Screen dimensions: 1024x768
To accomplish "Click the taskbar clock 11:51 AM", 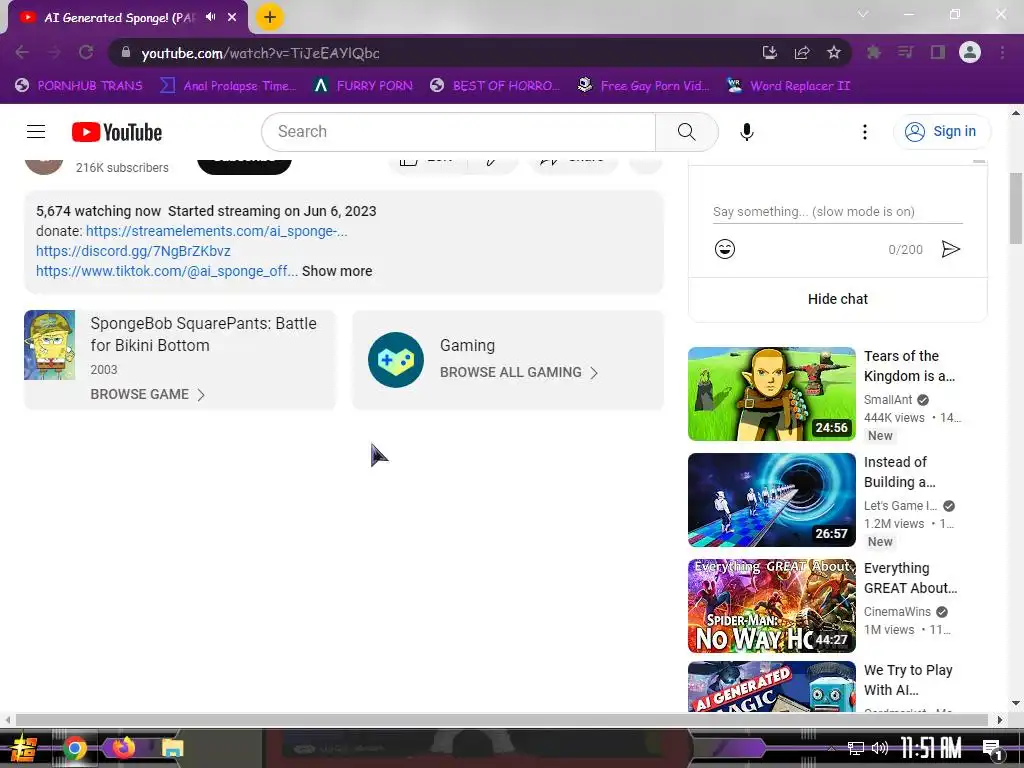I will tap(932, 748).
